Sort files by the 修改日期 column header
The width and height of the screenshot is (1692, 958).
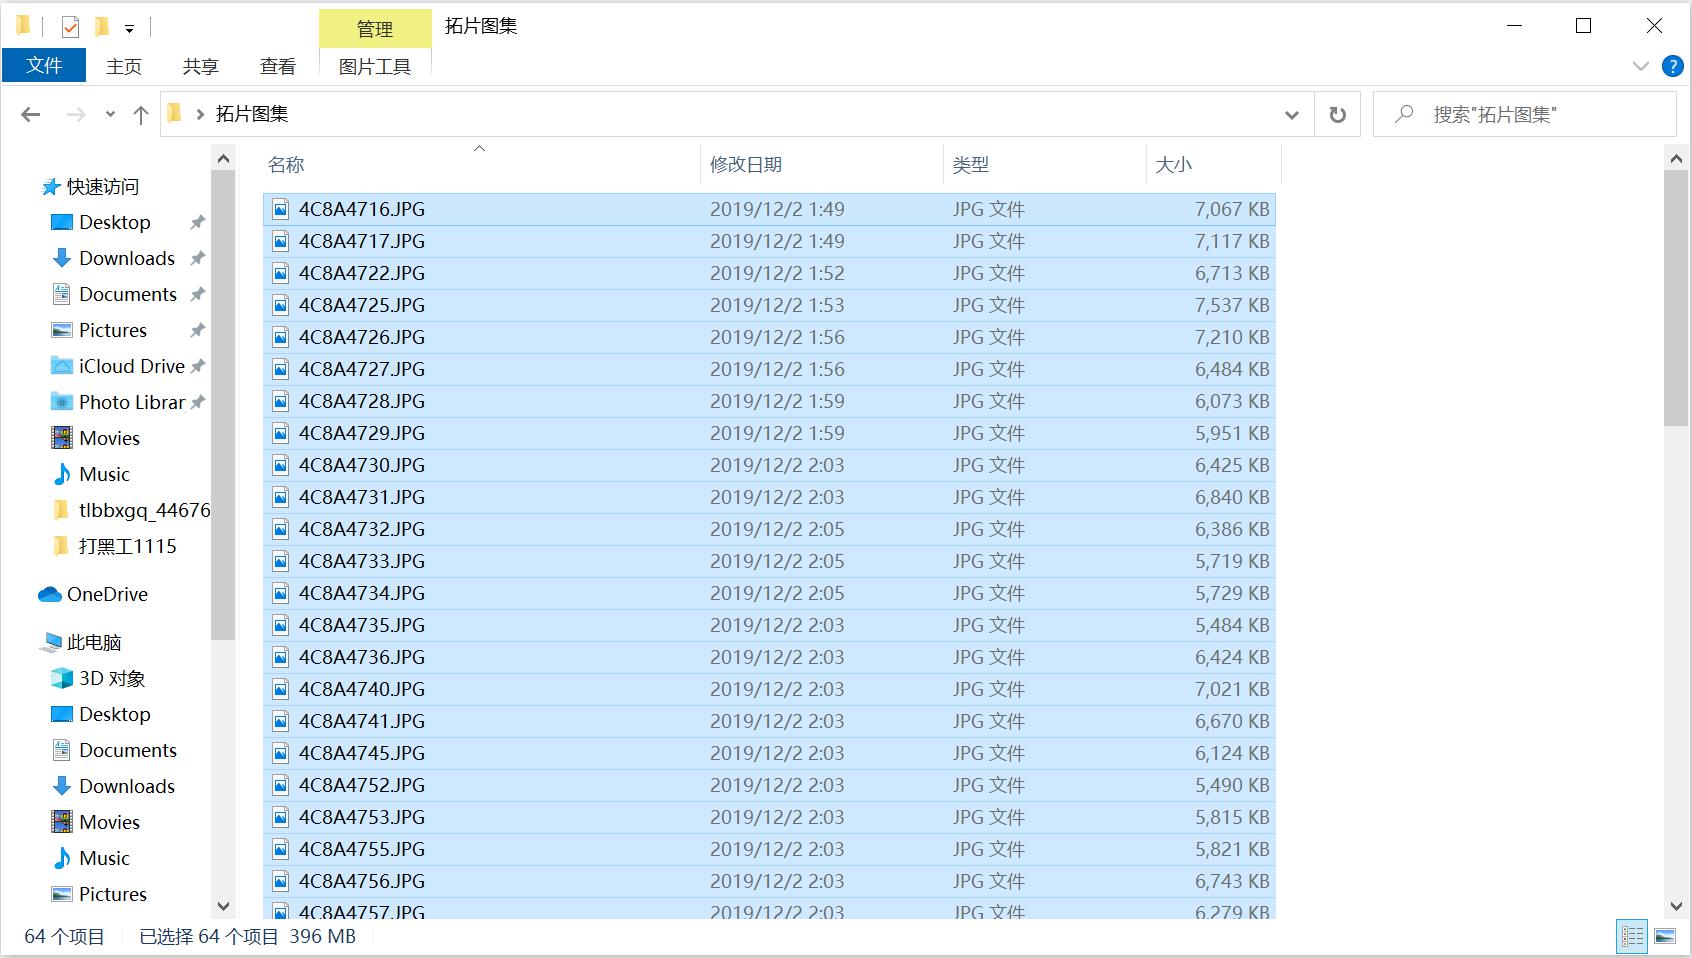[746, 165]
